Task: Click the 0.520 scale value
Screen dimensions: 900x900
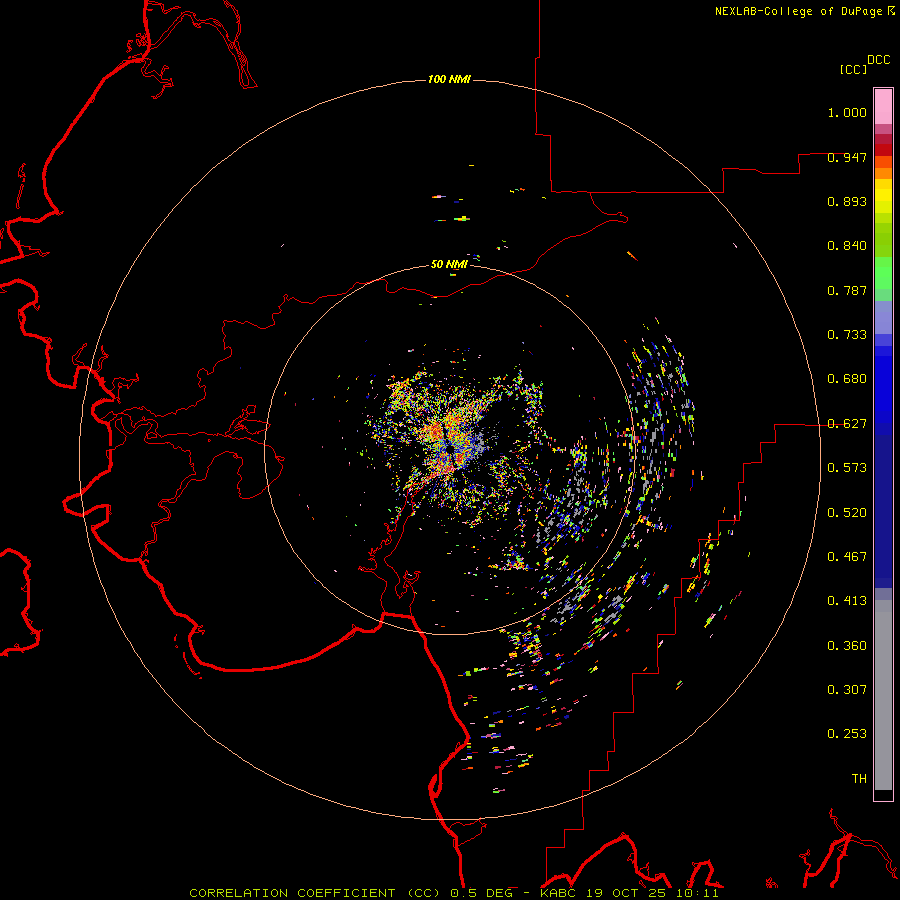Action: click(x=847, y=513)
